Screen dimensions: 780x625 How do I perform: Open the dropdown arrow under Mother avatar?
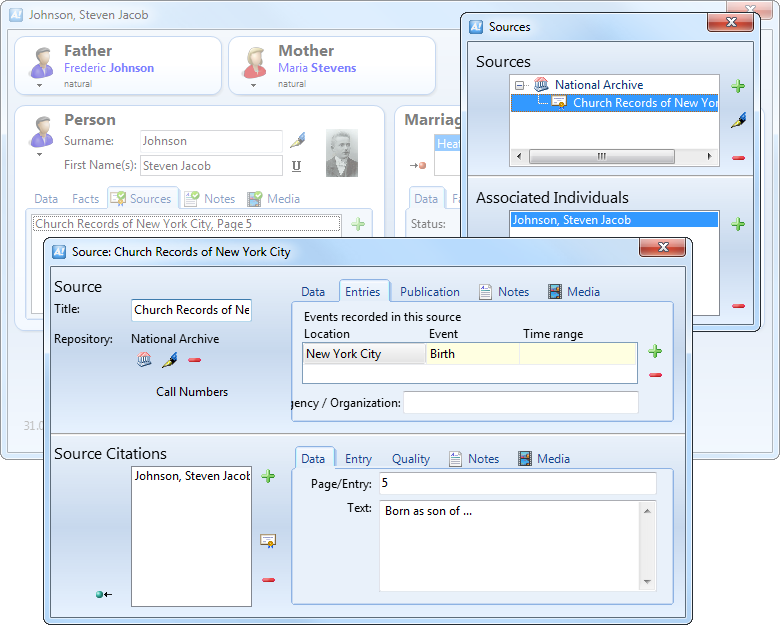[253, 86]
